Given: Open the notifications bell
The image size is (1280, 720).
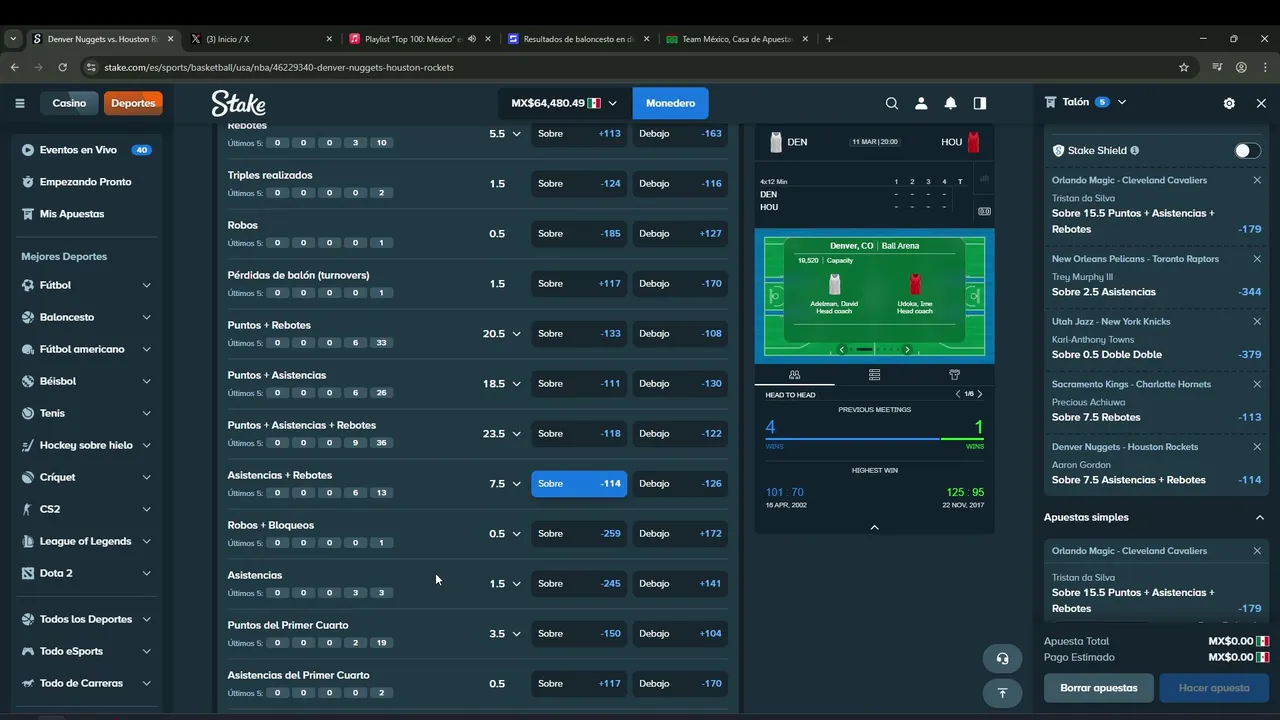Looking at the screenshot, I should point(950,103).
